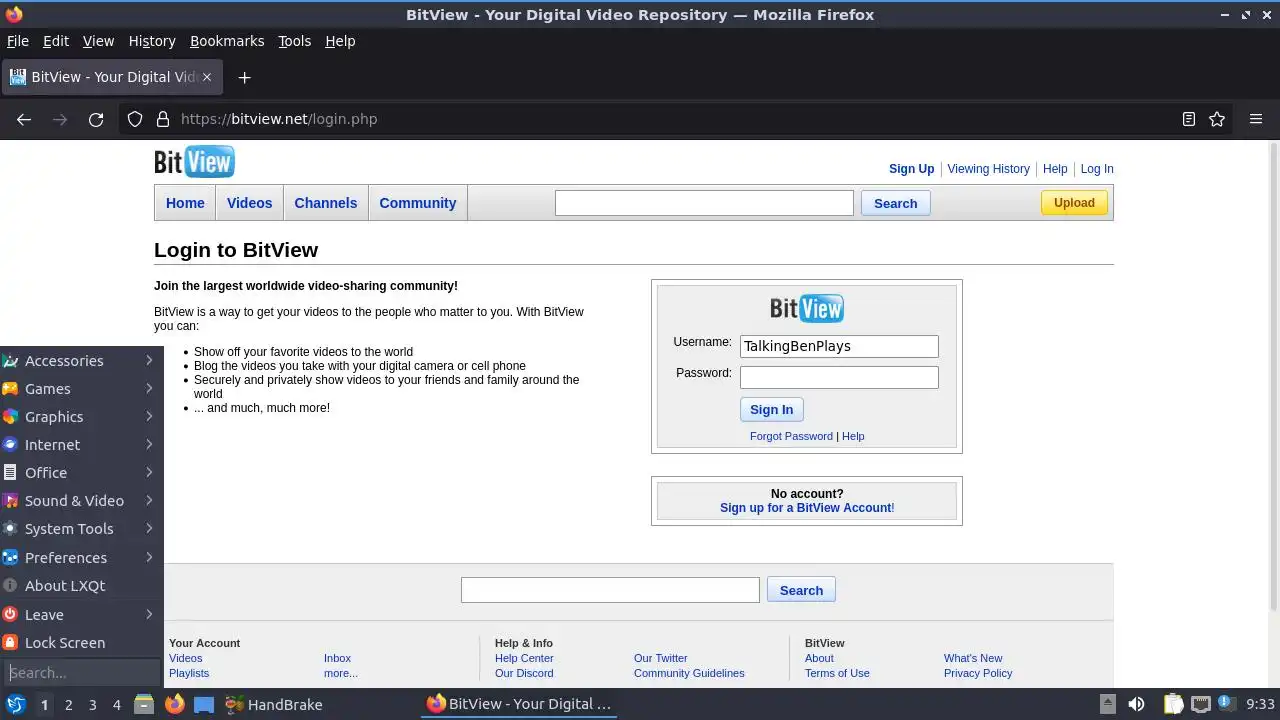Expand the Office submenu

coord(81,473)
